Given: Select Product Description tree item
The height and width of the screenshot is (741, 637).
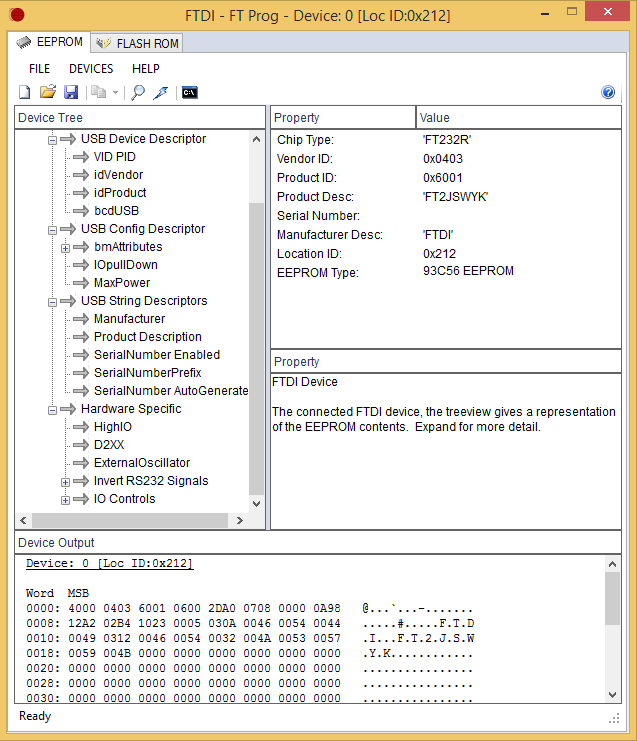Looking at the screenshot, I should tap(148, 337).
